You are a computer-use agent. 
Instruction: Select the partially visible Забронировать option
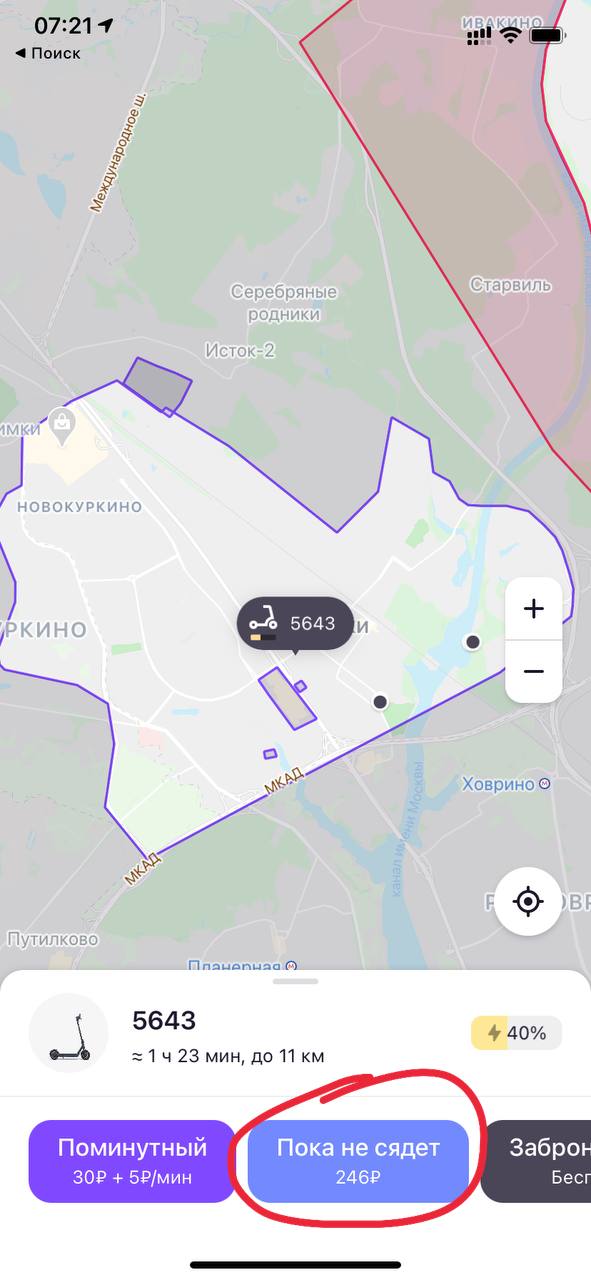coord(536,1161)
